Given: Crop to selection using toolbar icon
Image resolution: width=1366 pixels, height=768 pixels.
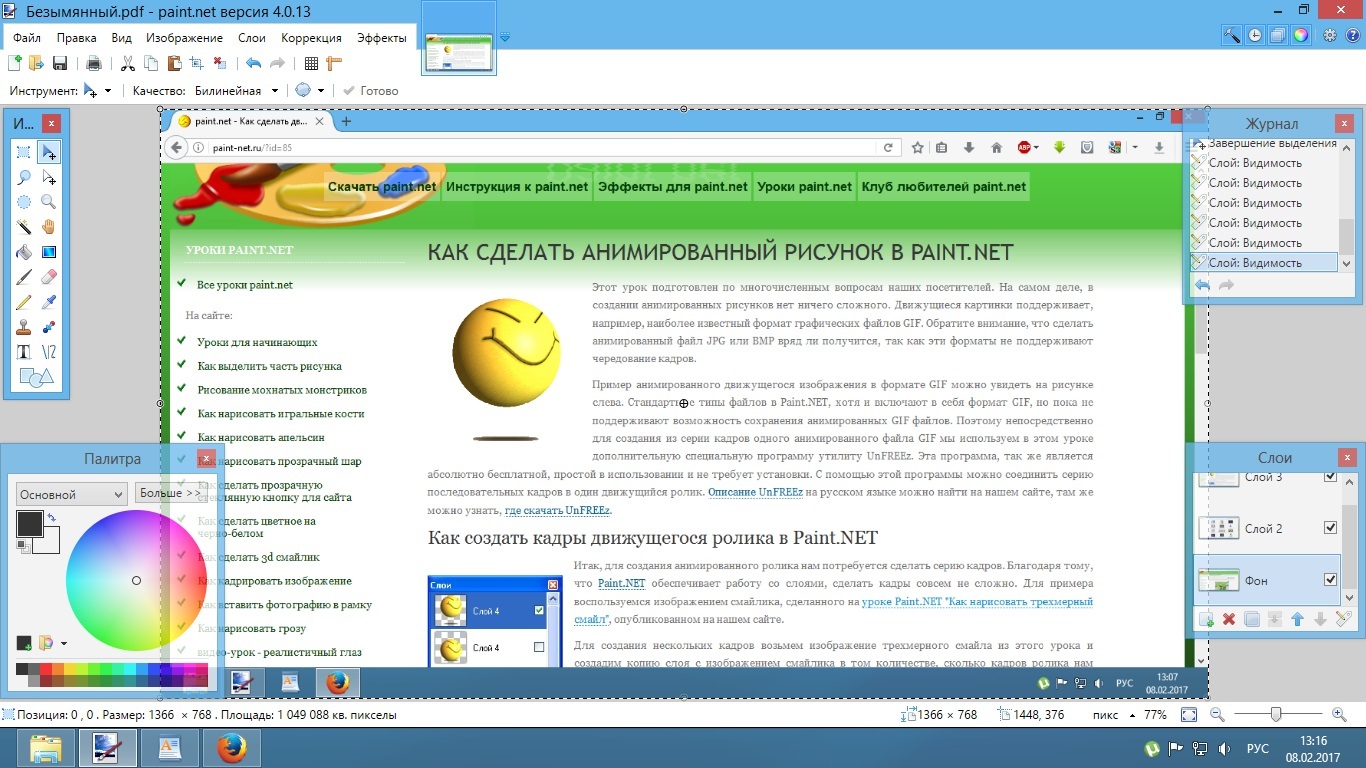Looking at the screenshot, I should pyautogui.click(x=196, y=64).
